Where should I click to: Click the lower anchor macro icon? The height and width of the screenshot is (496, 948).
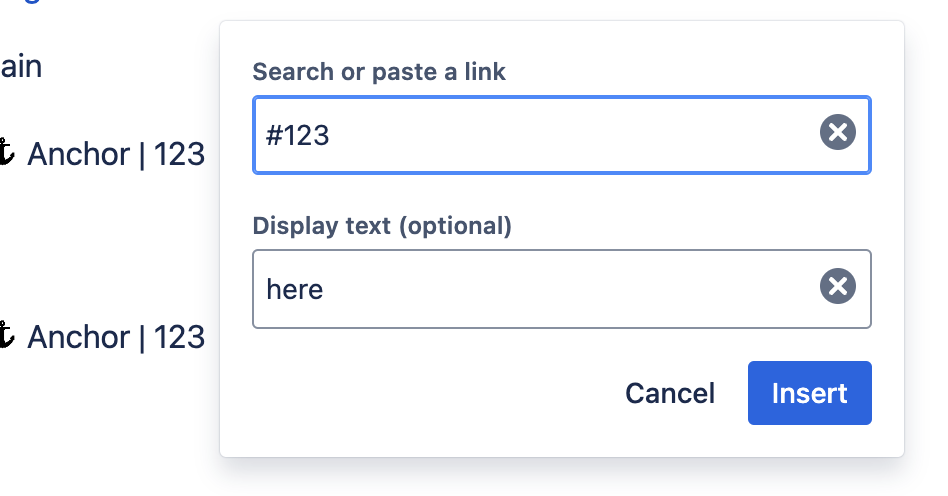6,336
